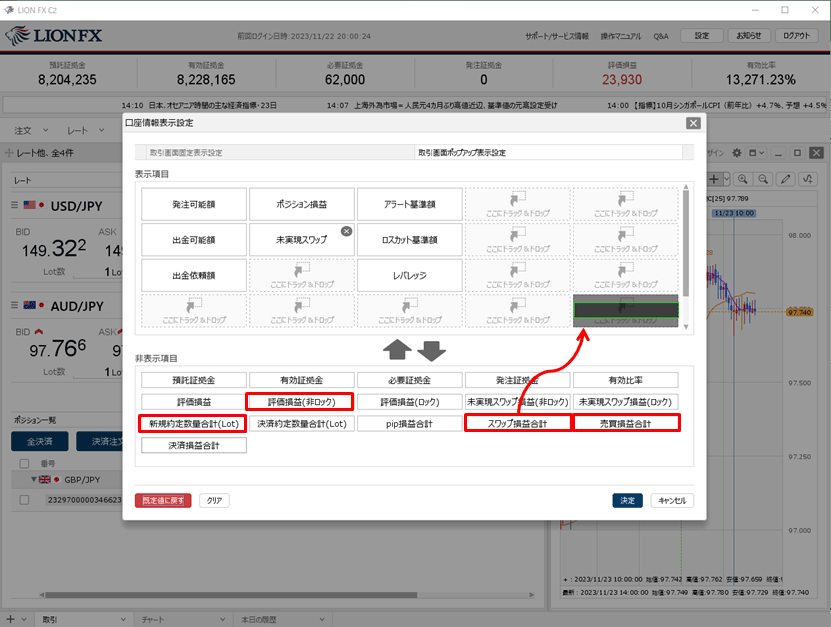Click the AUD/JPY BID price 97.766
This screenshot has width=831, height=627.
(57, 349)
